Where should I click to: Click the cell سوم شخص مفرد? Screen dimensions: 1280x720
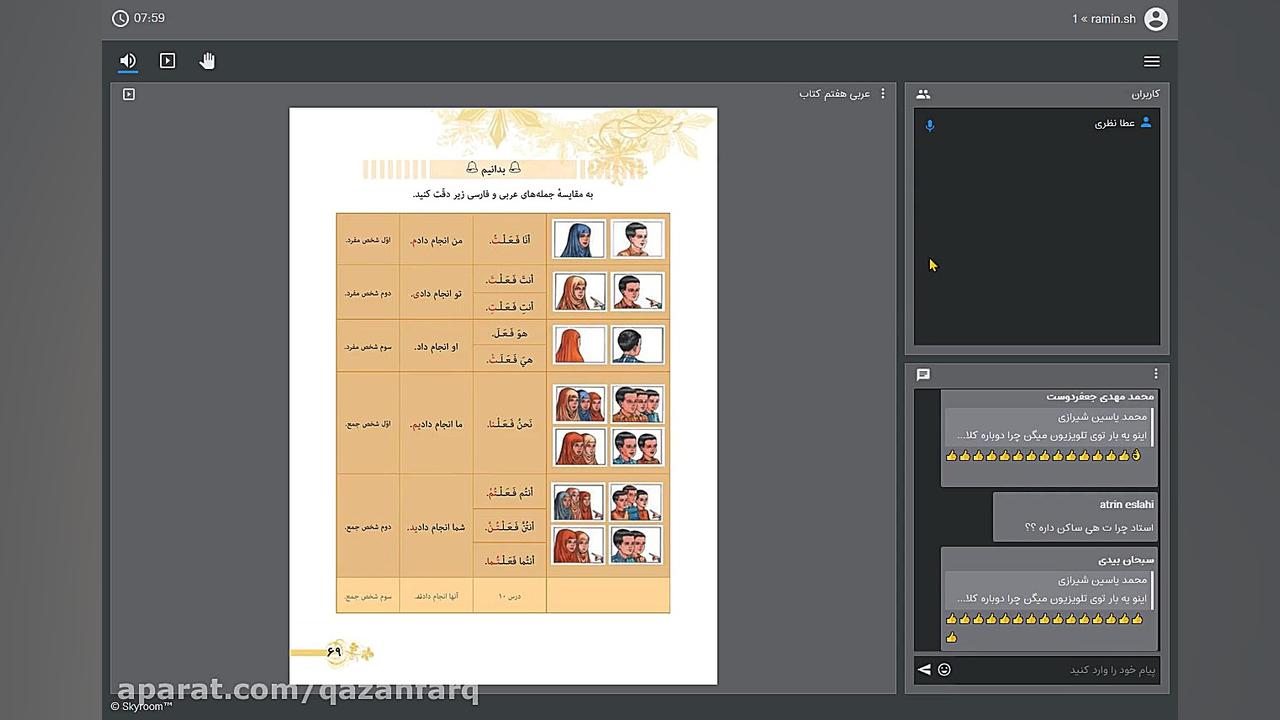[x=368, y=346]
